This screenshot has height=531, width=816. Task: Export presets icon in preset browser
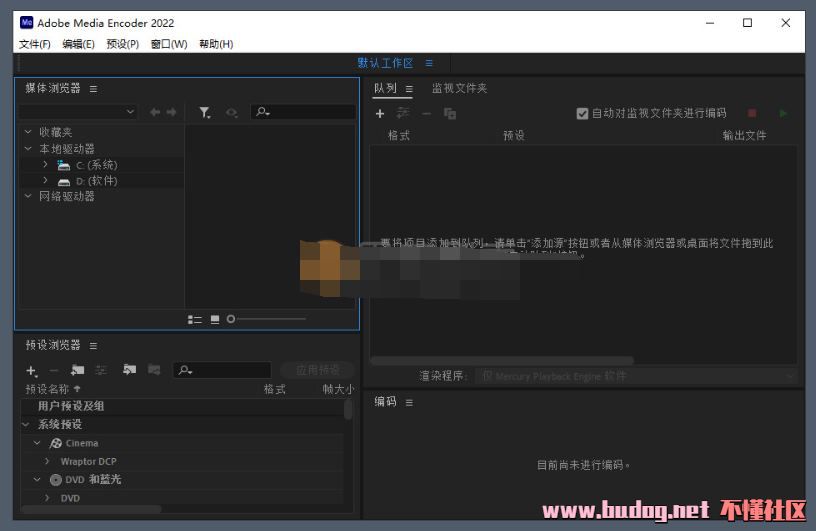(154, 370)
